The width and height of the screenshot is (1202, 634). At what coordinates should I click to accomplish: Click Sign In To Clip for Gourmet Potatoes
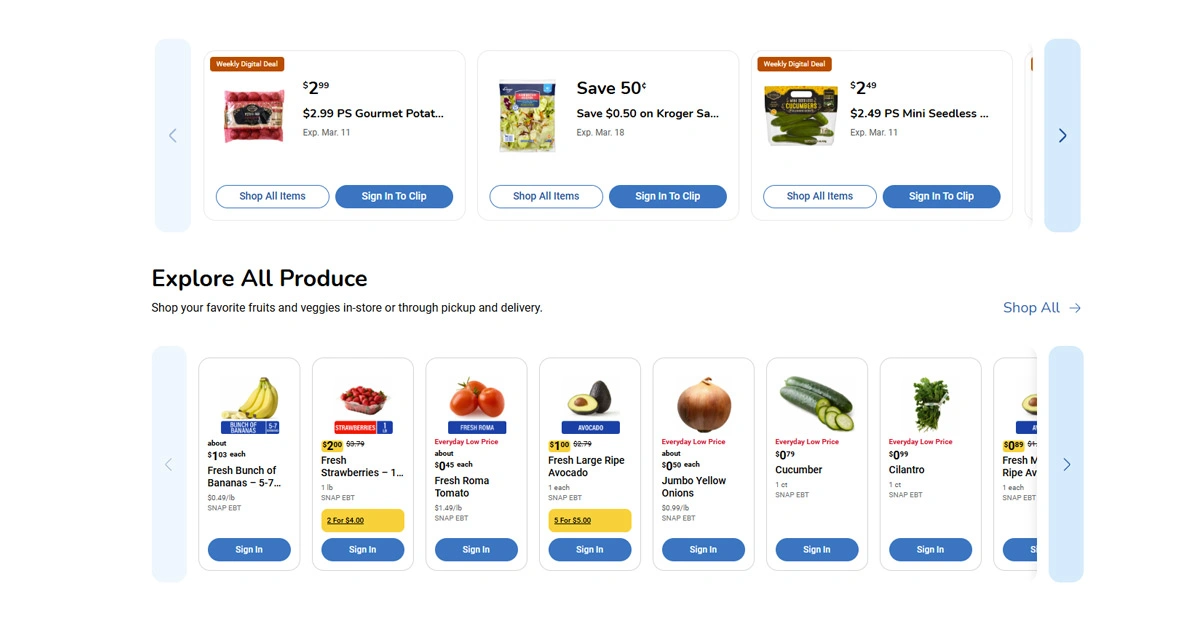(x=394, y=196)
